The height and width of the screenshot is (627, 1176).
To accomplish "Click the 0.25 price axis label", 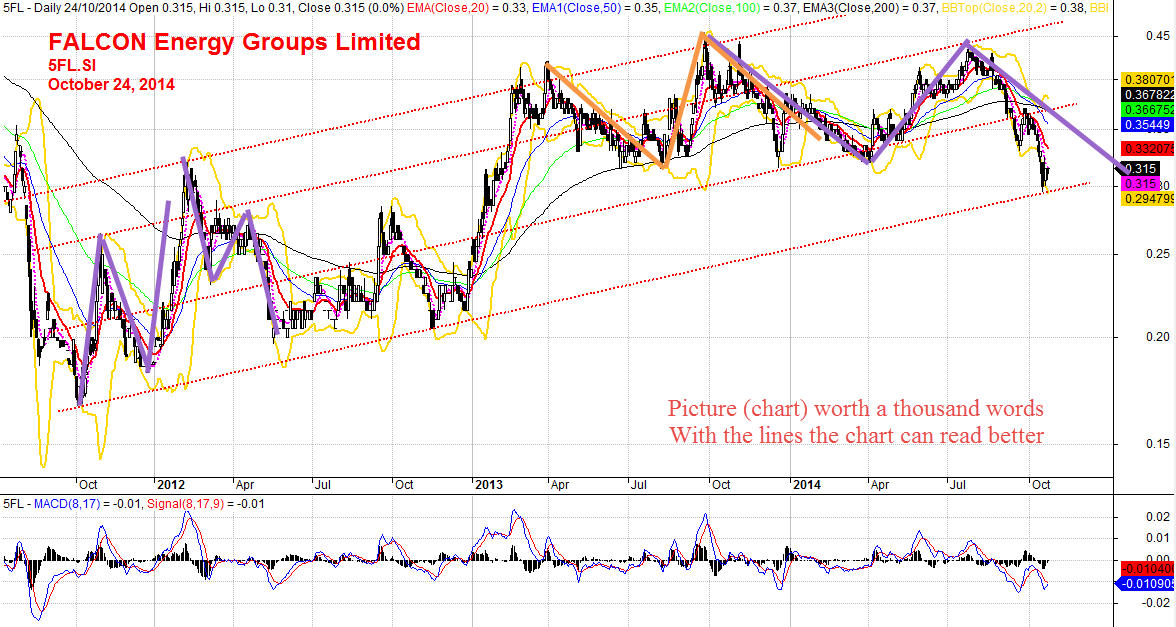I will [x=1157, y=254].
